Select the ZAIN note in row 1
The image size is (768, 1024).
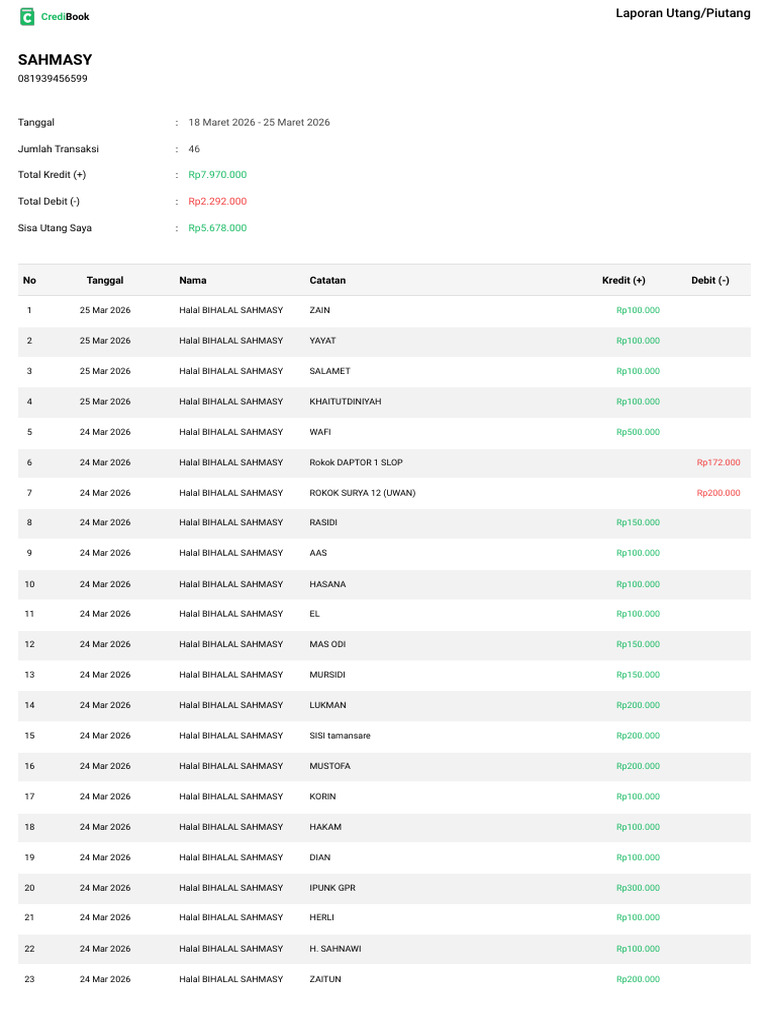tap(319, 310)
